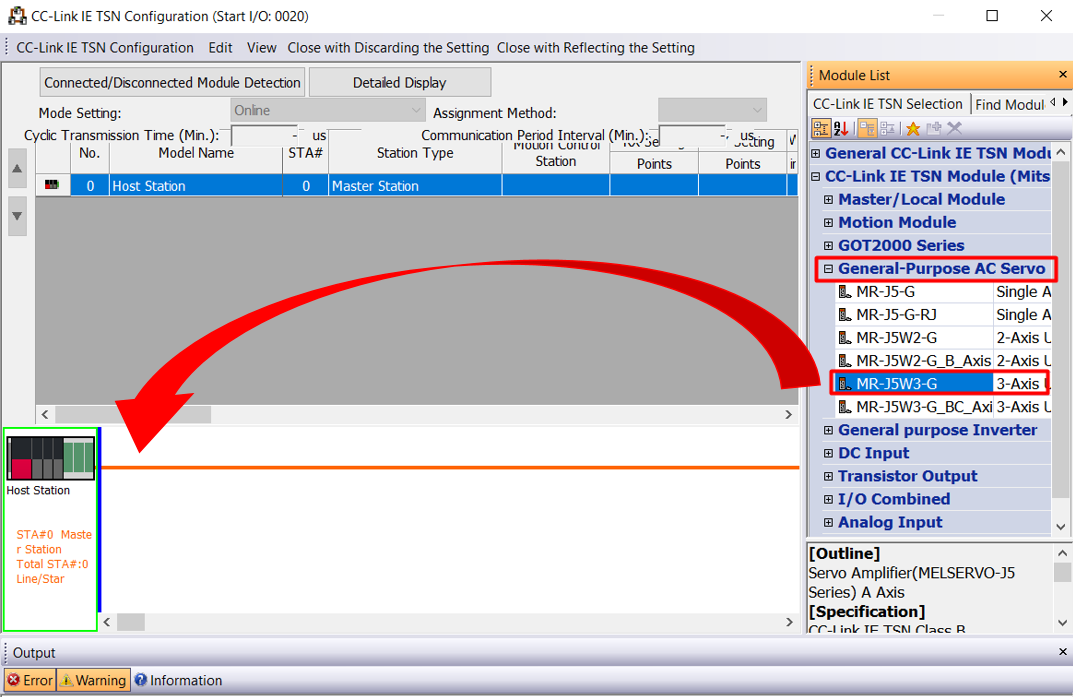Viewport: 1073px width, 697px height.
Task: Click the Cyclic Transmission Time input field
Action: pyautogui.click(x=264, y=135)
